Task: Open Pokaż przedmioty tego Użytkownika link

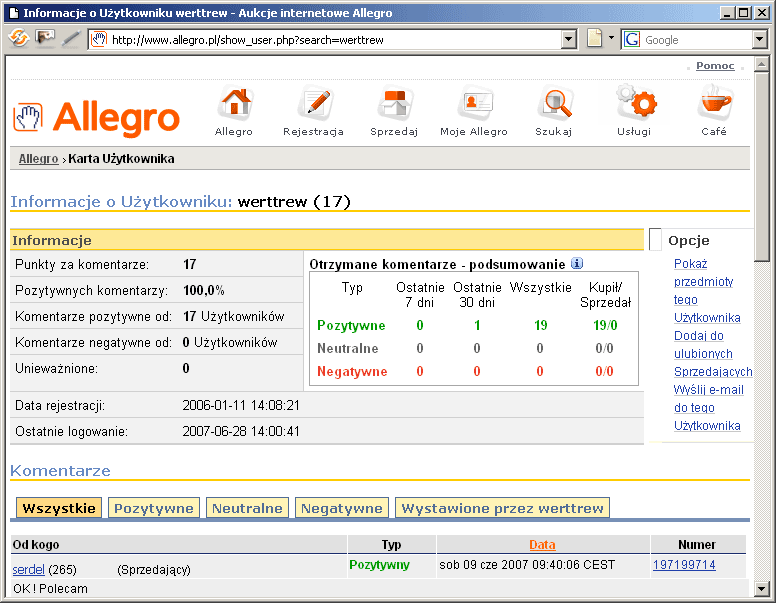Action: point(707,291)
